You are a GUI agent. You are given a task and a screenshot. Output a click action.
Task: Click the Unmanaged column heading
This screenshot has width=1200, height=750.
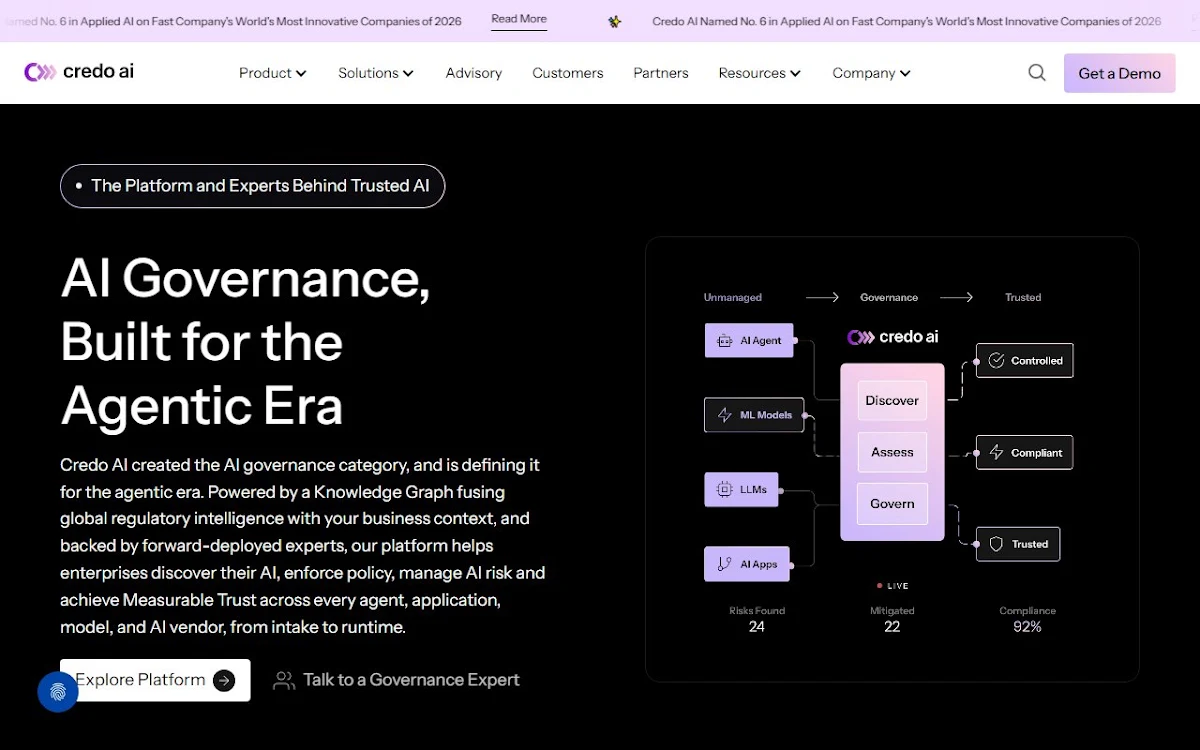(x=733, y=297)
